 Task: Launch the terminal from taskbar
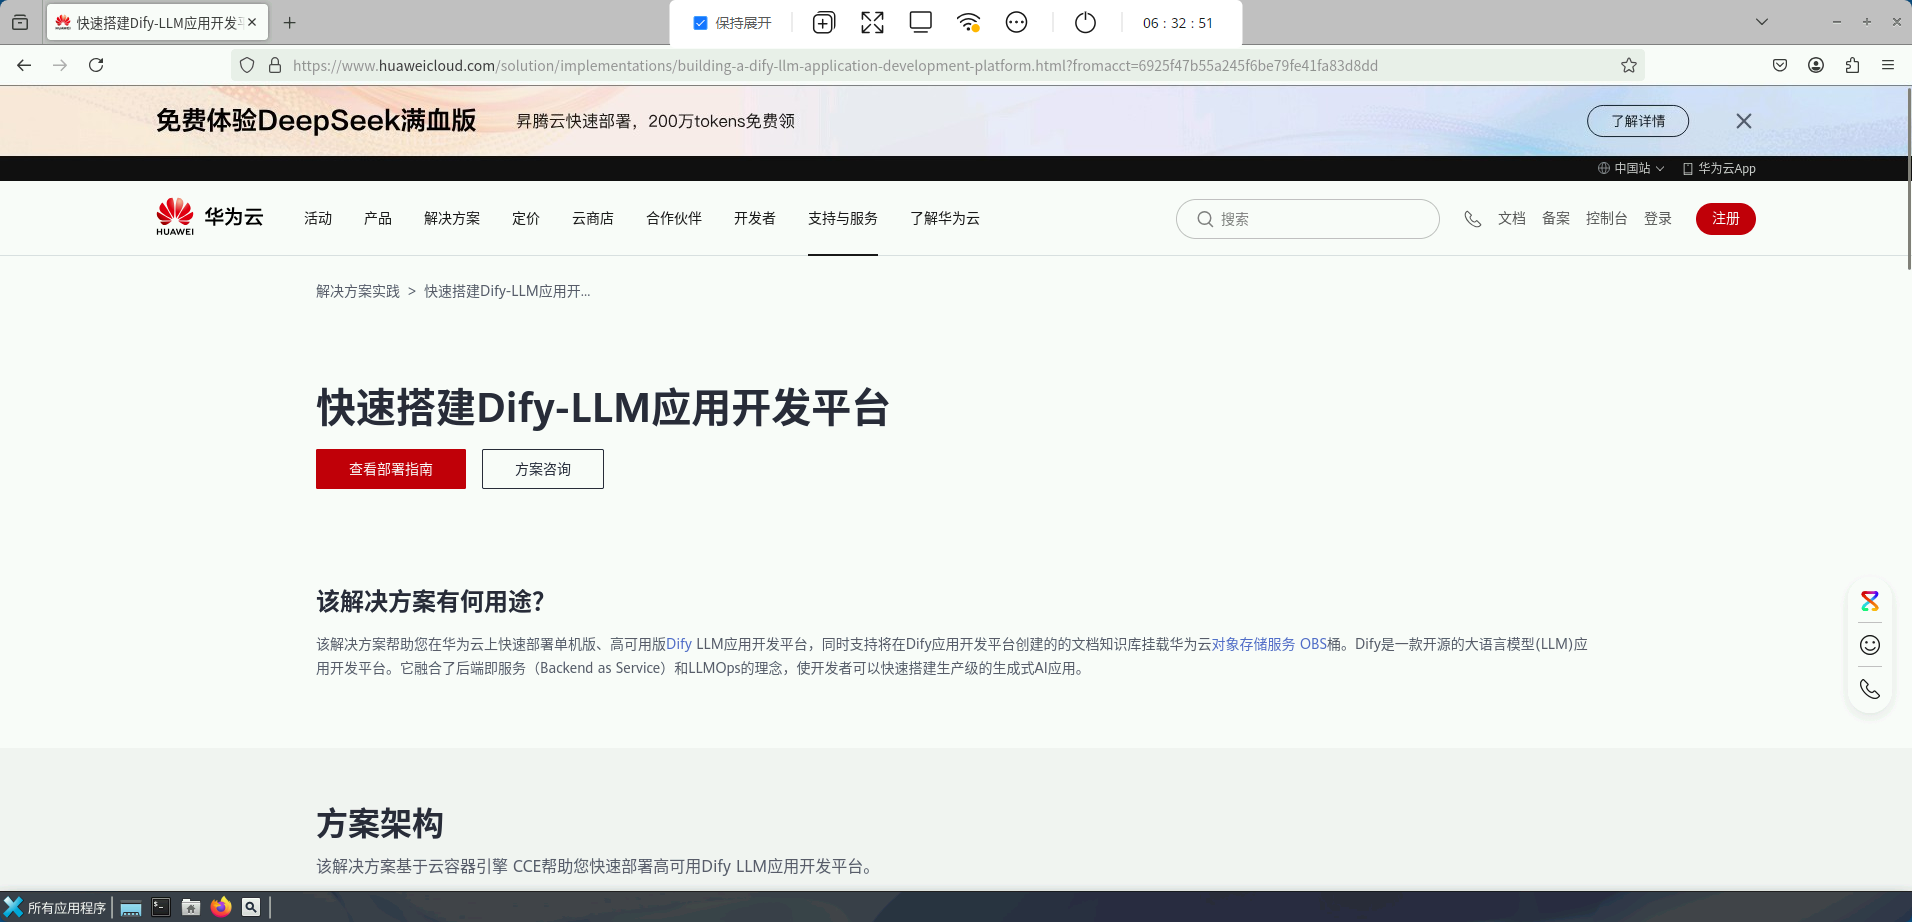pos(161,907)
